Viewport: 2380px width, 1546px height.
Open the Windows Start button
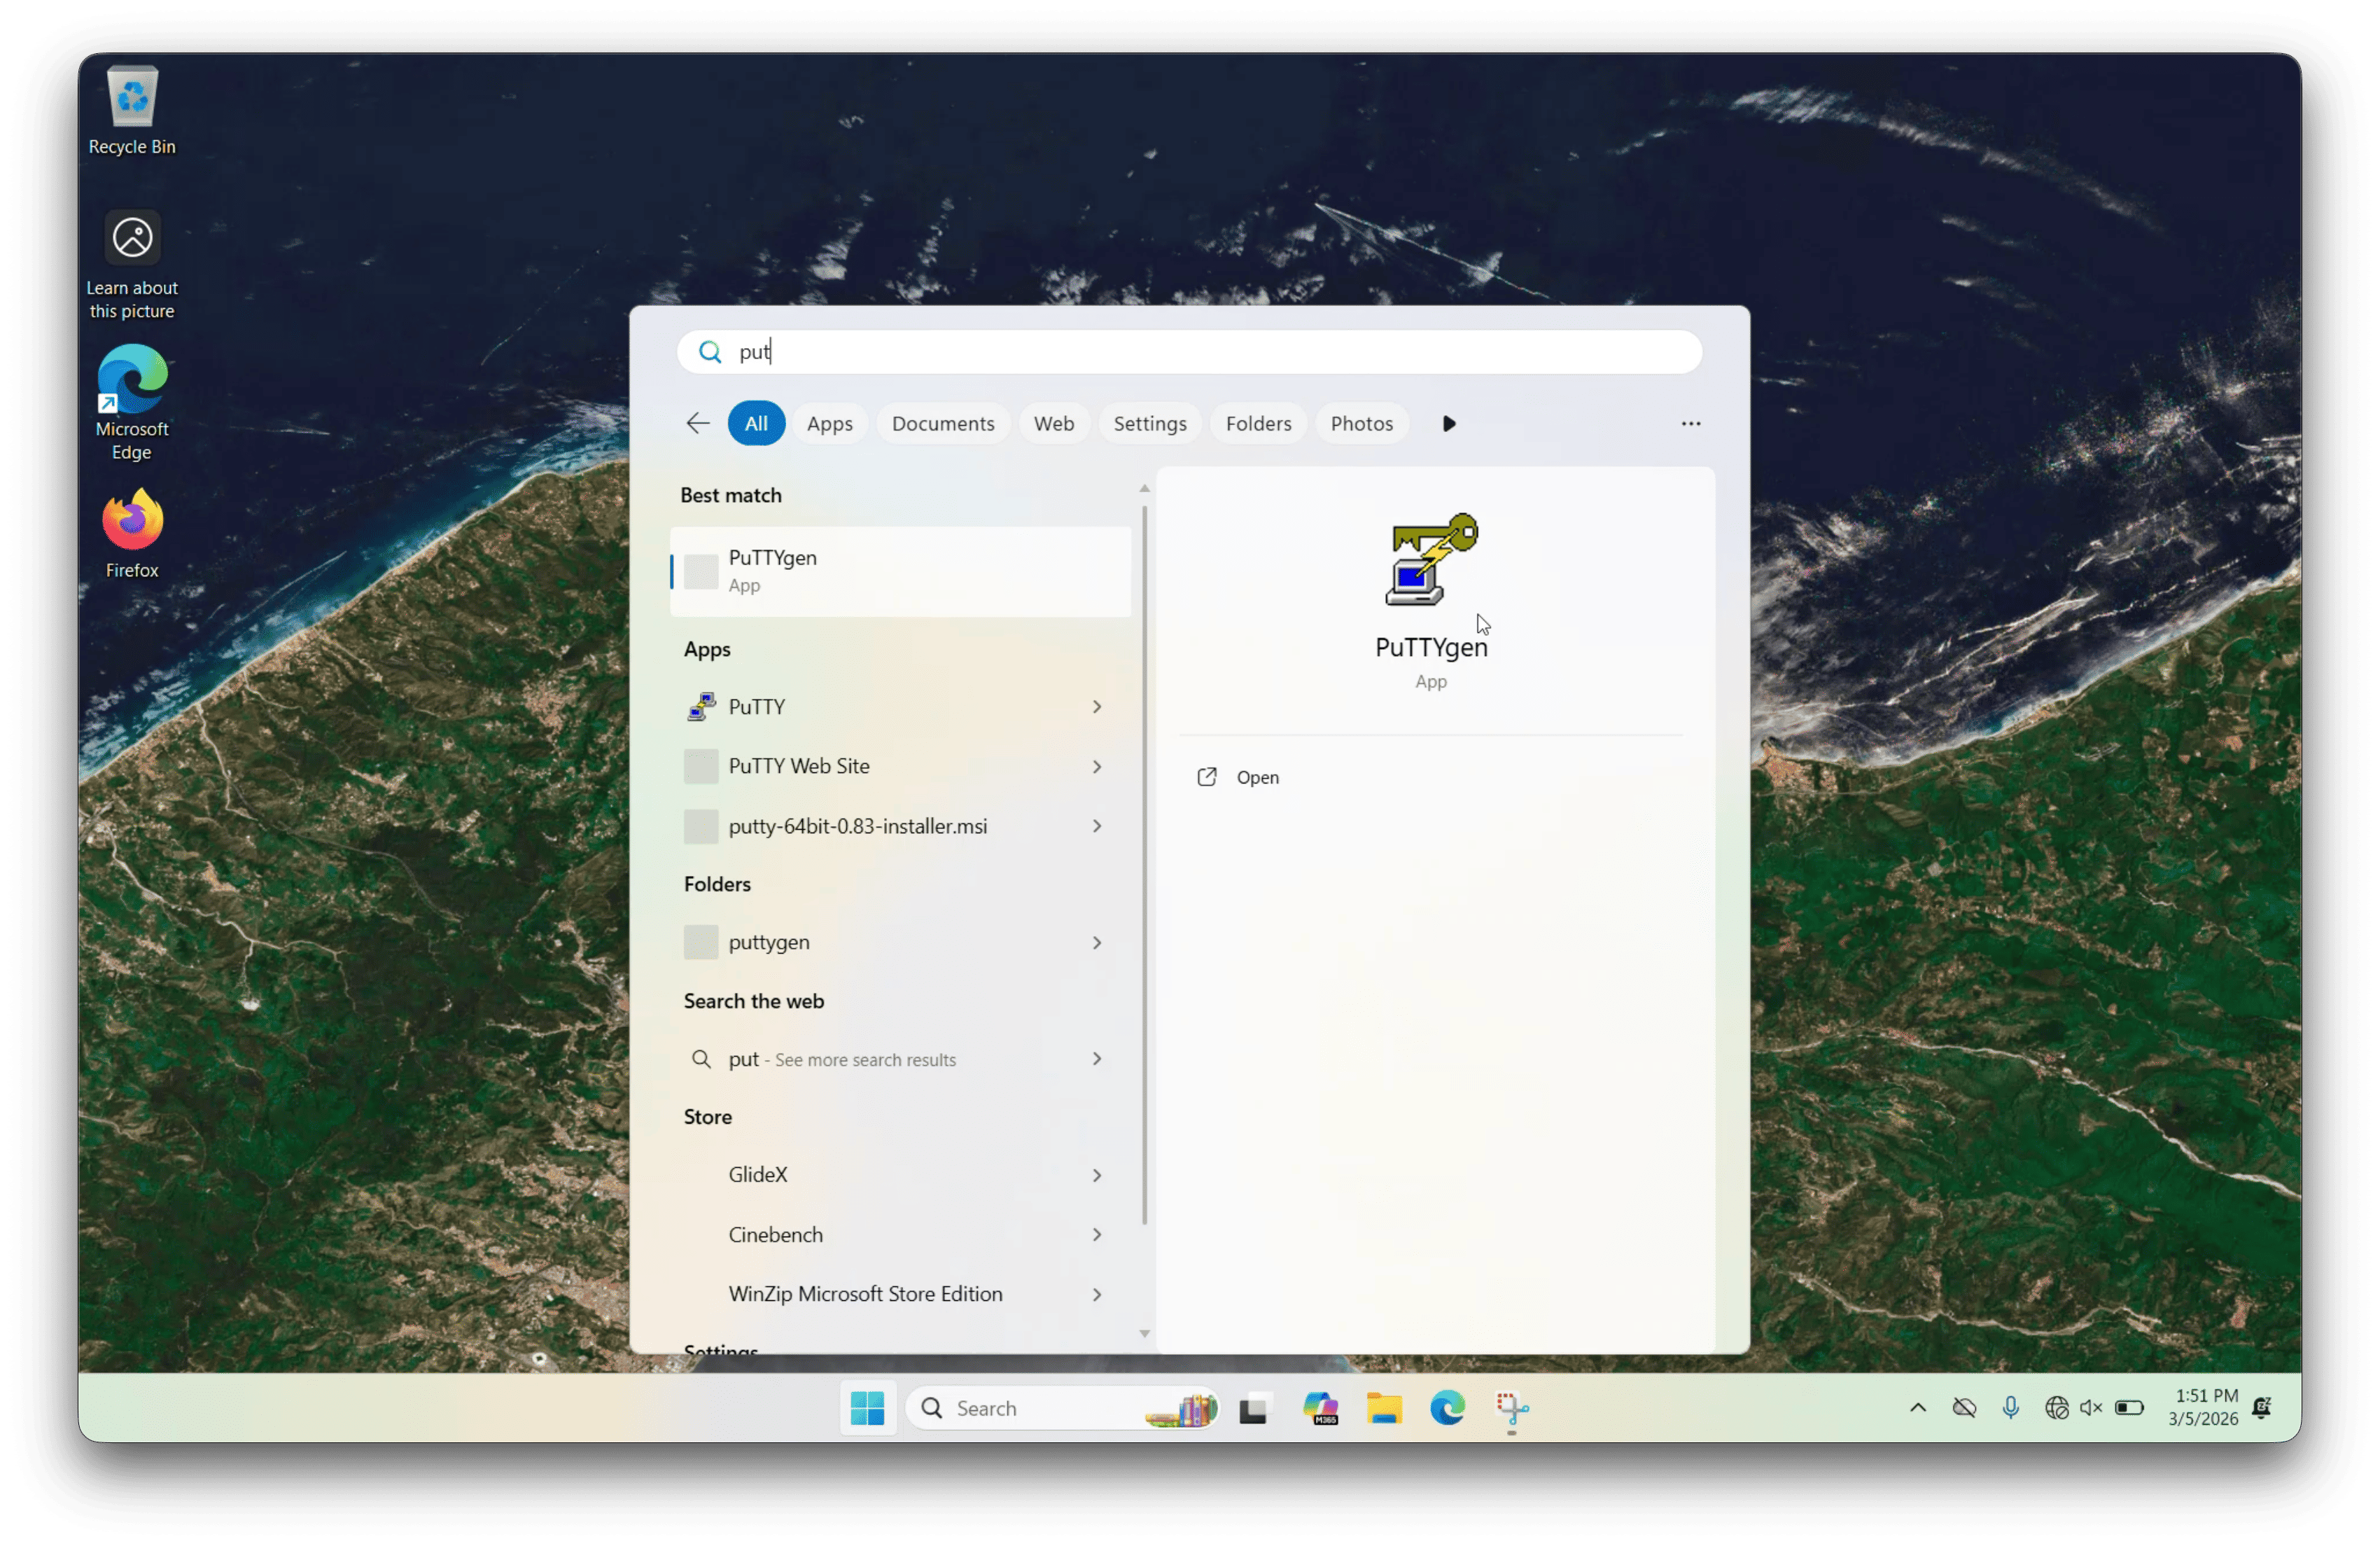[867, 1408]
